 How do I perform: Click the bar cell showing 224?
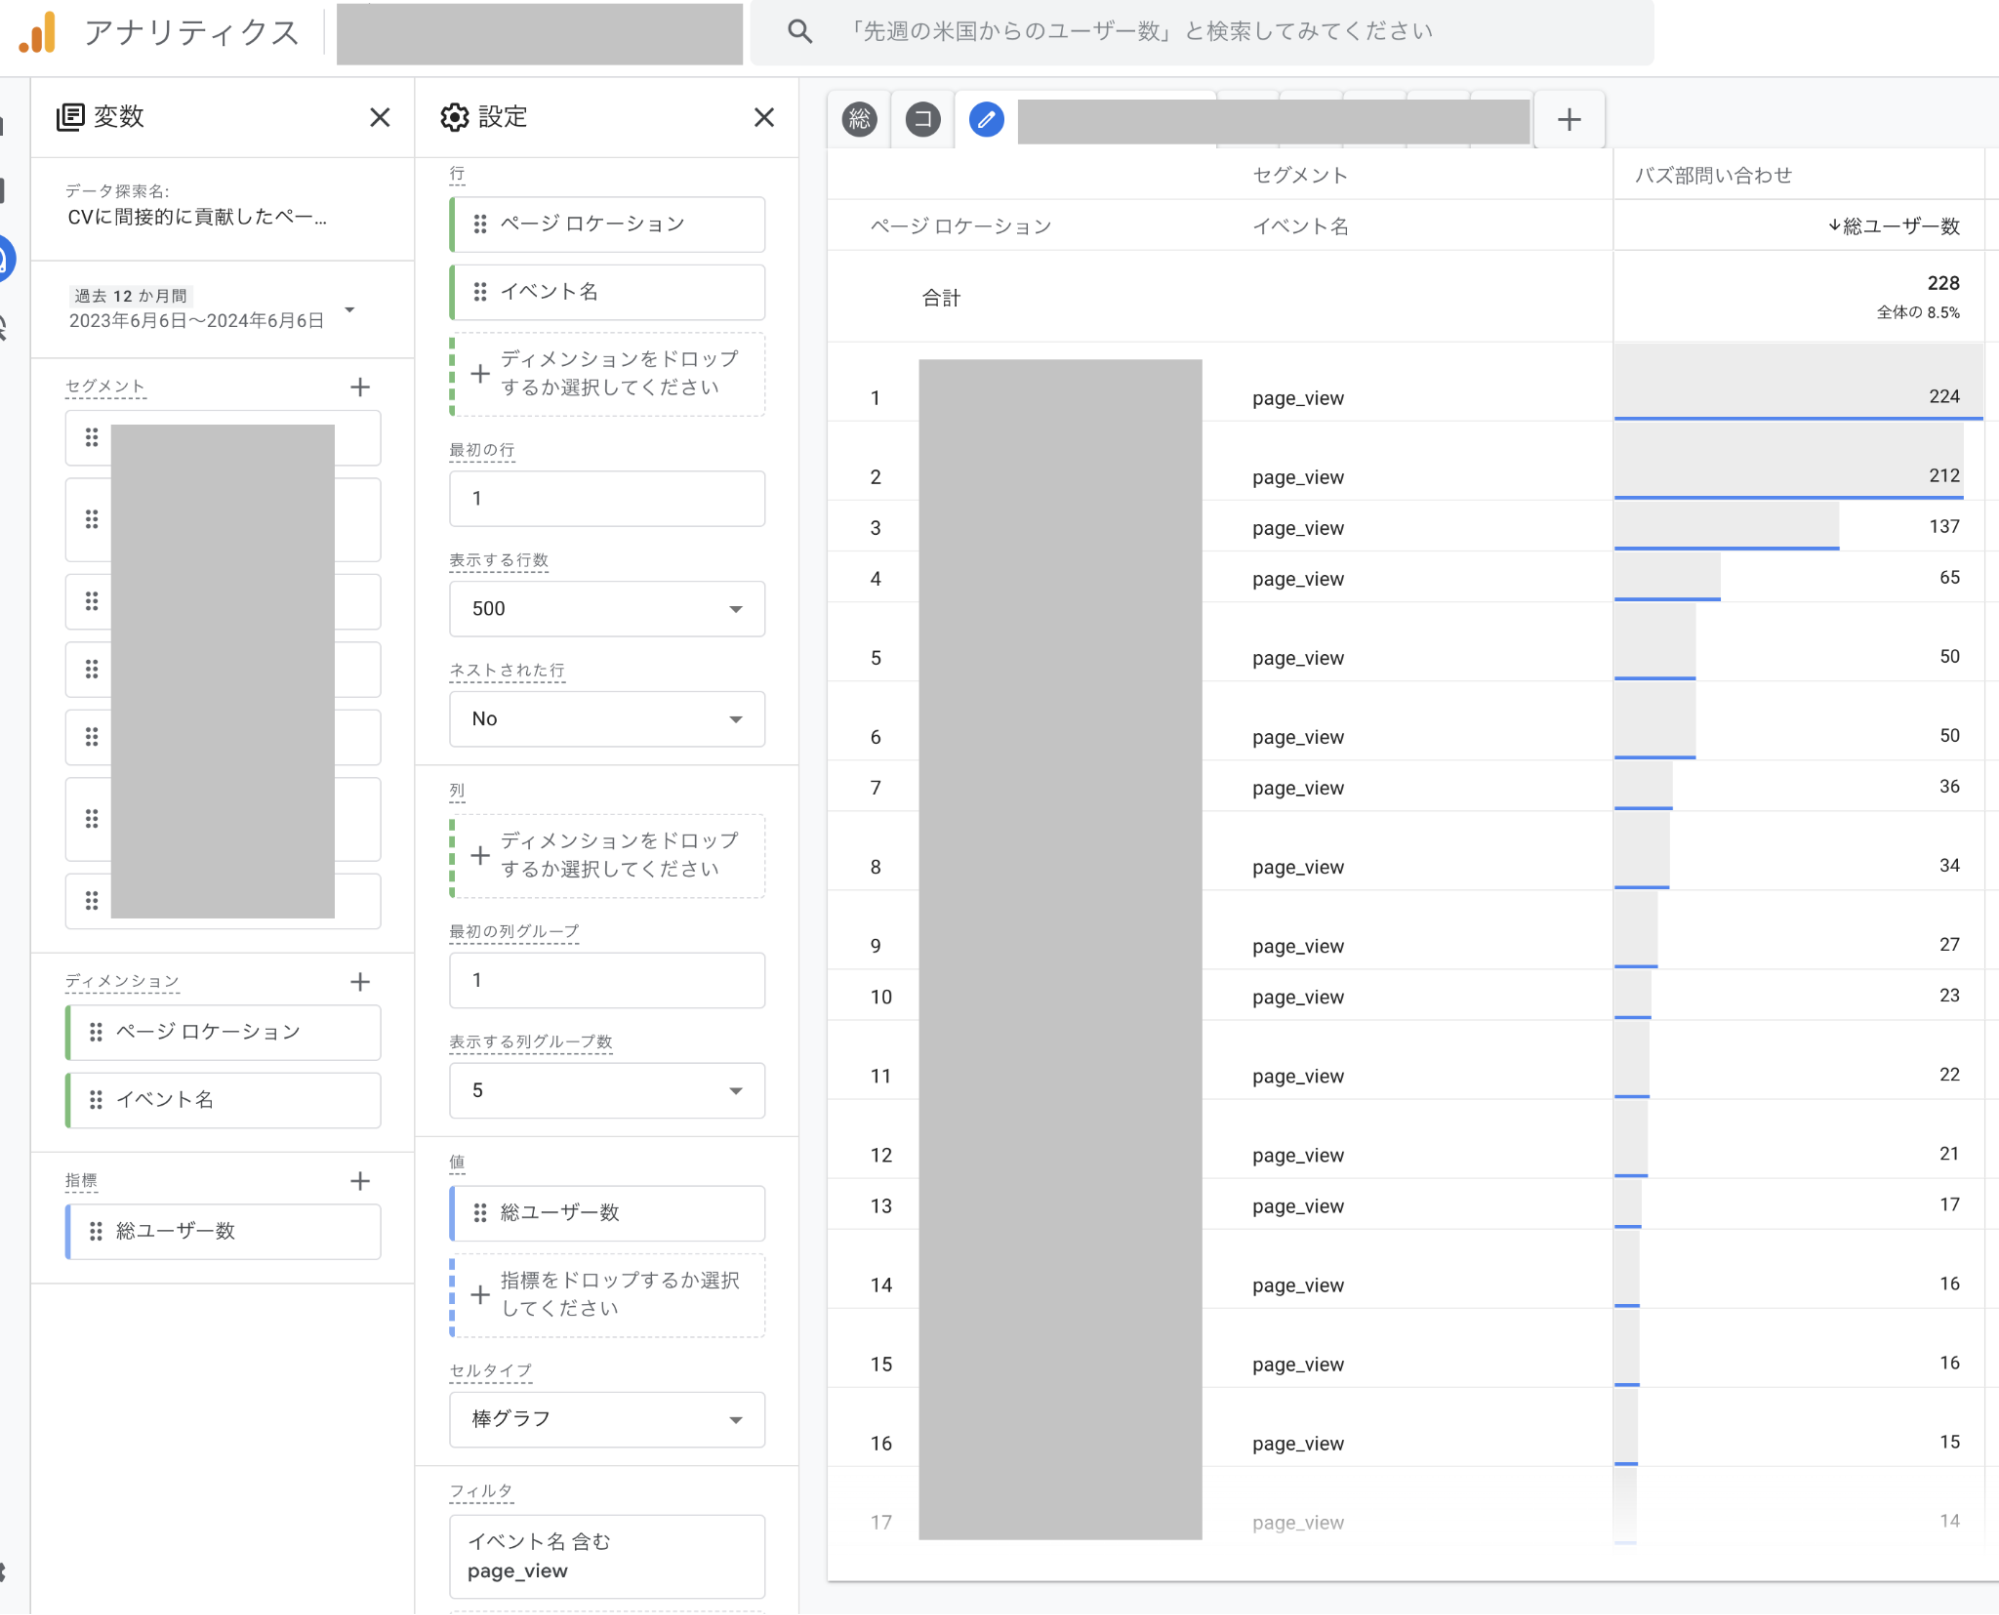click(1798, 383)
